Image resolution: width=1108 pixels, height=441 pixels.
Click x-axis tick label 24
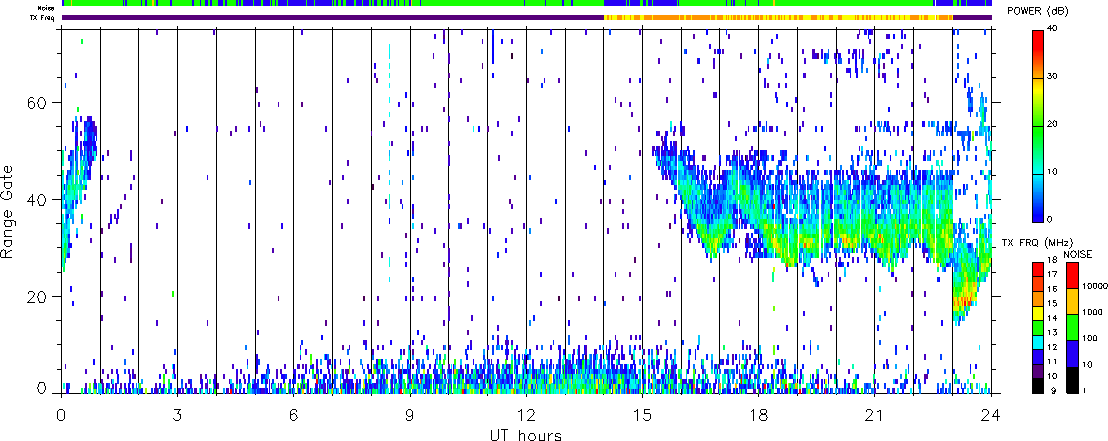click(x=991, y=414)
